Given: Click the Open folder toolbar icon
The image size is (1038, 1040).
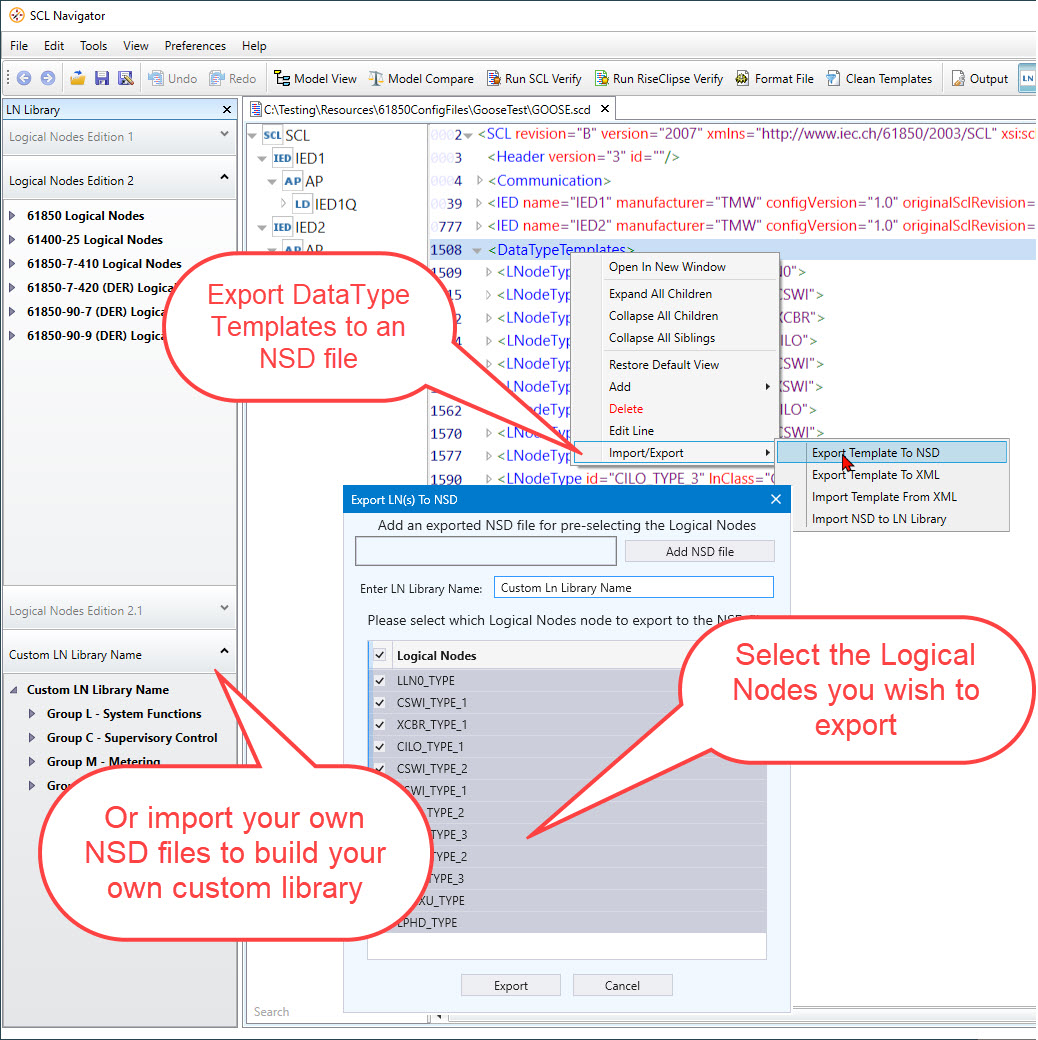Looking at the screenshot, I should click(x=77, y=78).
